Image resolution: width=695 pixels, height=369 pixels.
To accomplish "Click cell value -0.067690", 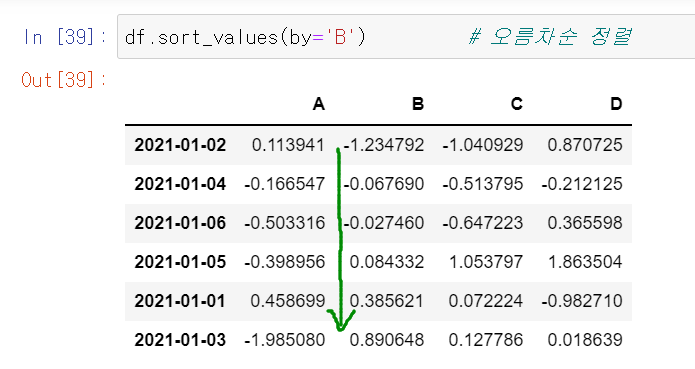I will [384, 184].
